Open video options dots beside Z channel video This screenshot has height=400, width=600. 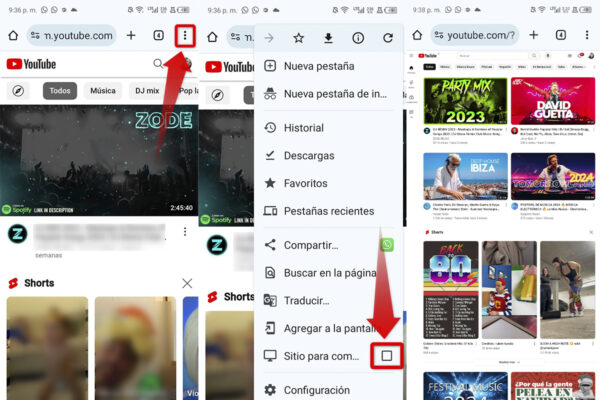coord(185,232)
